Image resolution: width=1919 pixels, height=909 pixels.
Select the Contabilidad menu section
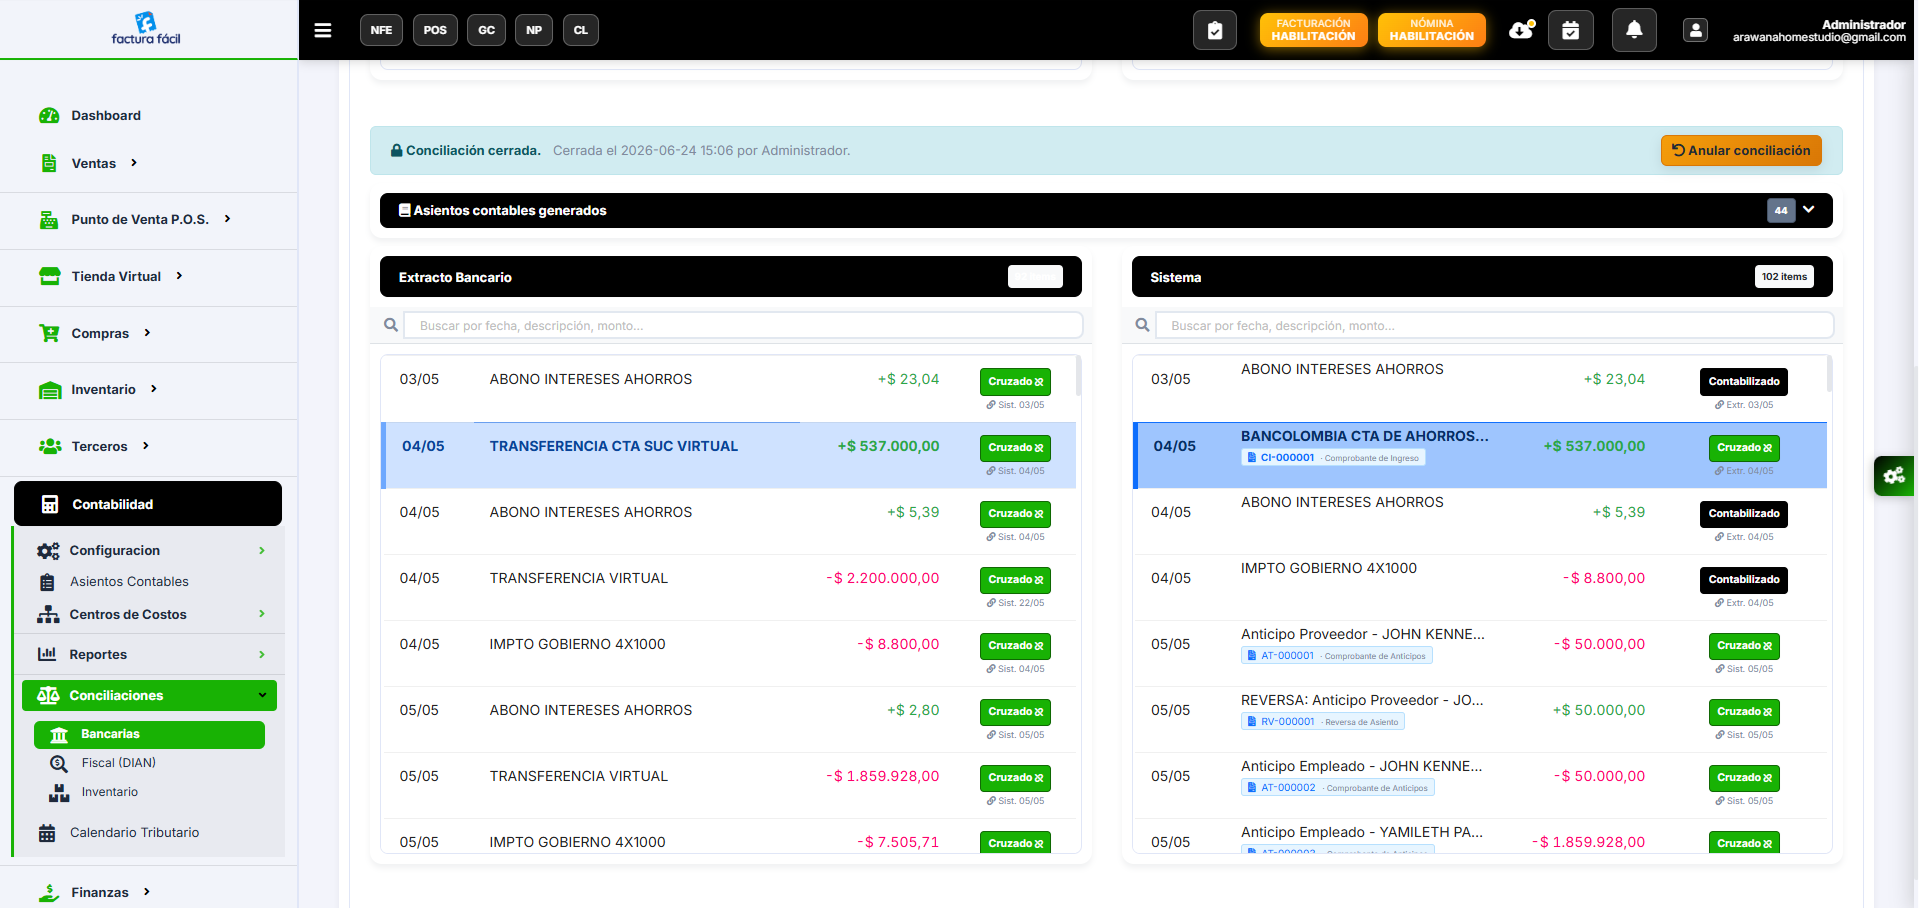click(148, 504)
